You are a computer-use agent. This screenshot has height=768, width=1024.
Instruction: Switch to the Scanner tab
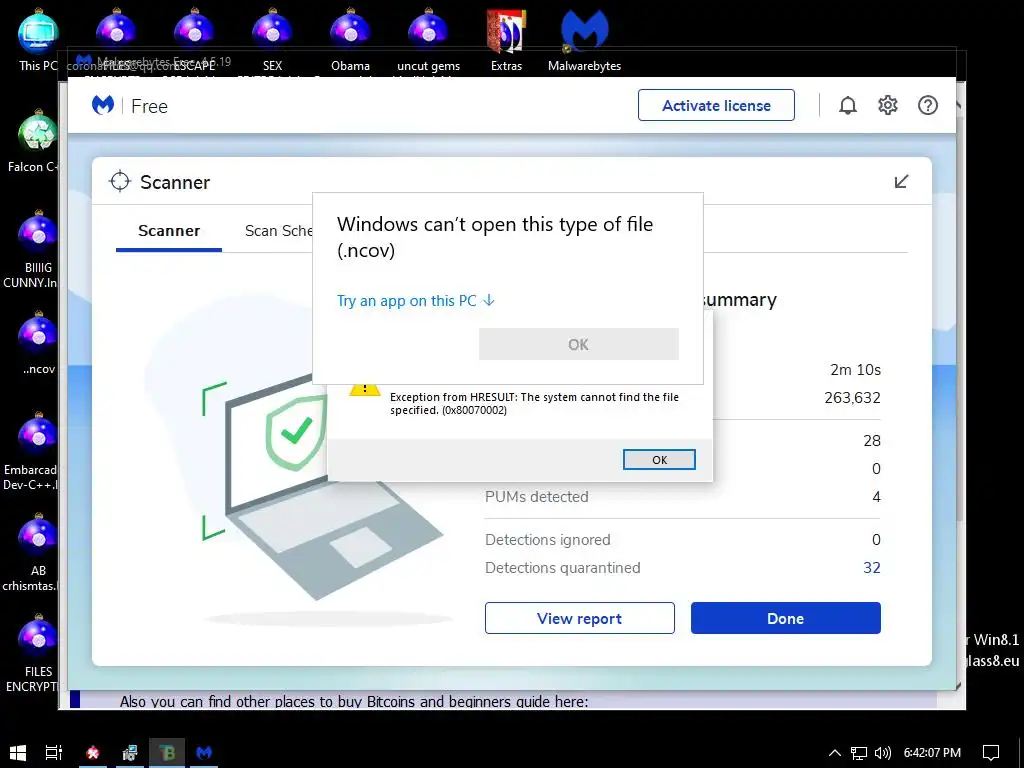click(x=169, y=231)
